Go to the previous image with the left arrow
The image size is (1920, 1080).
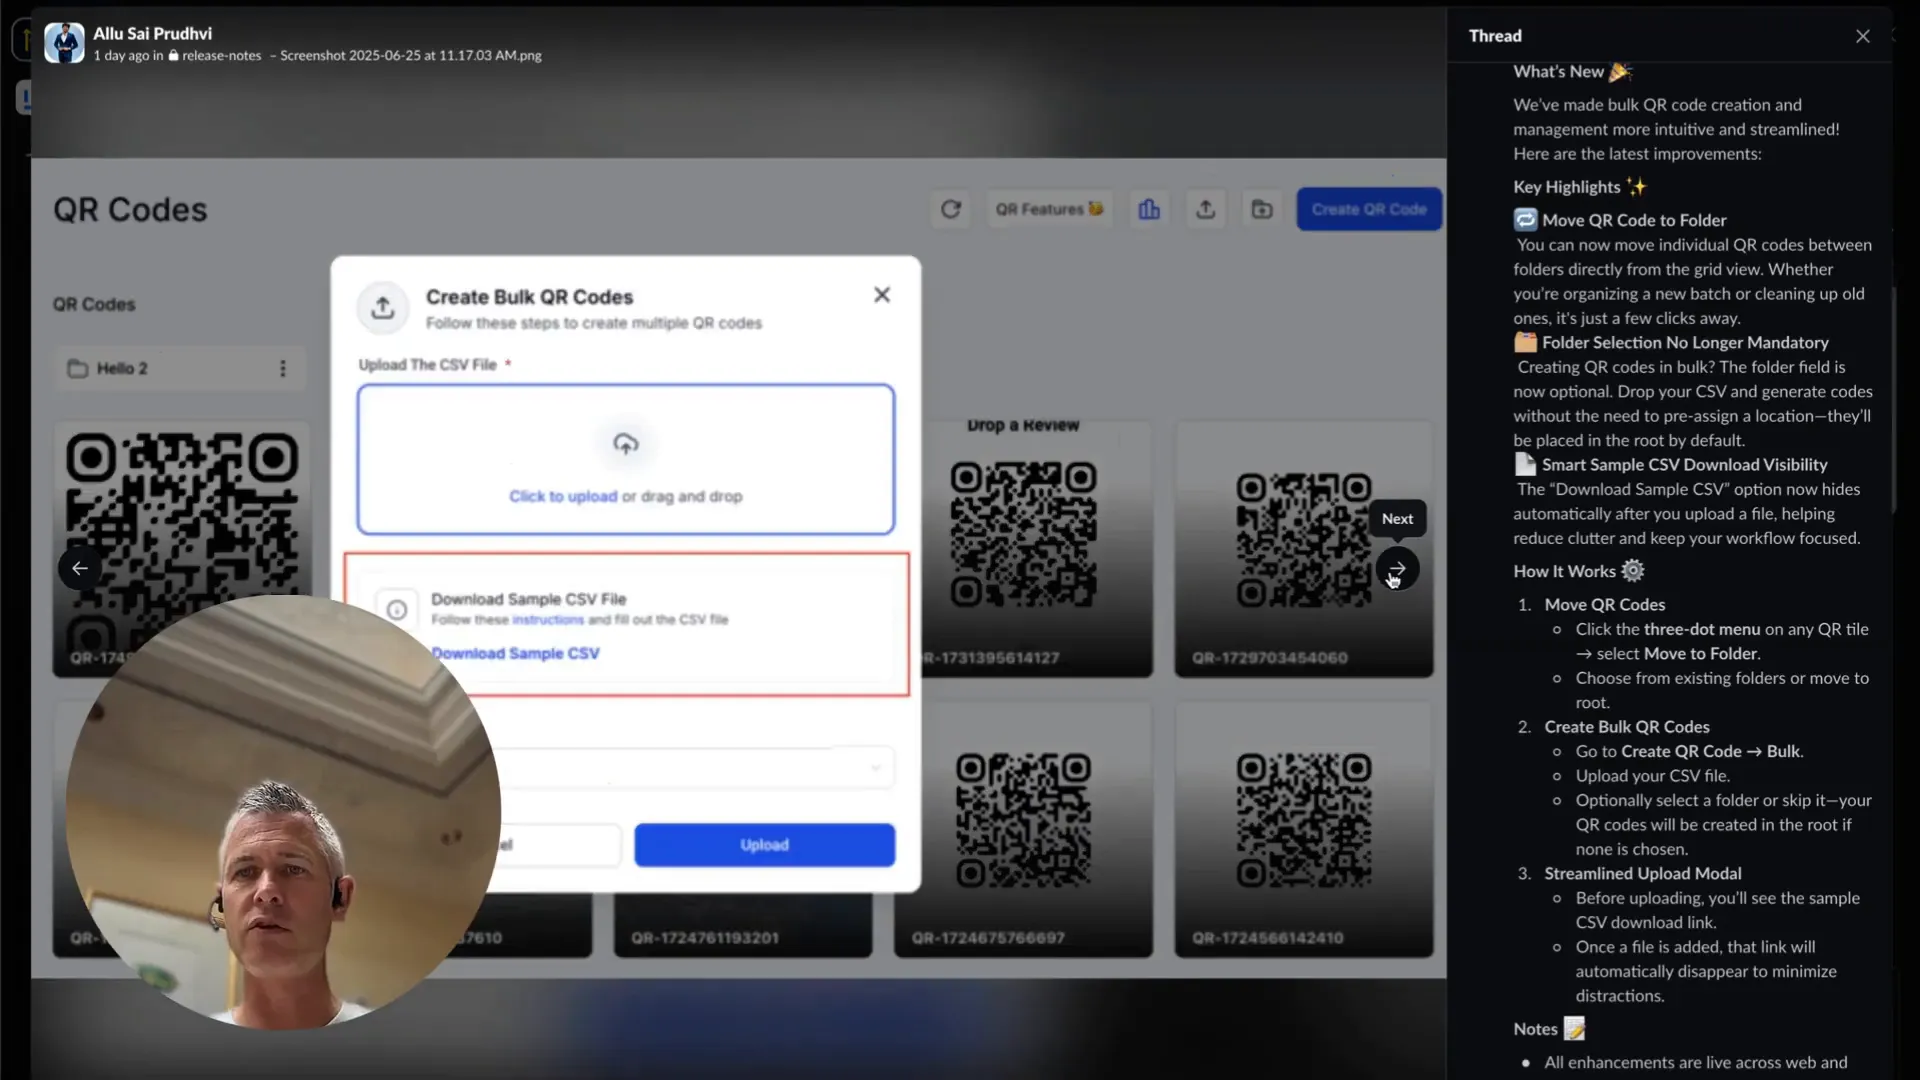[x=79, y=568]
